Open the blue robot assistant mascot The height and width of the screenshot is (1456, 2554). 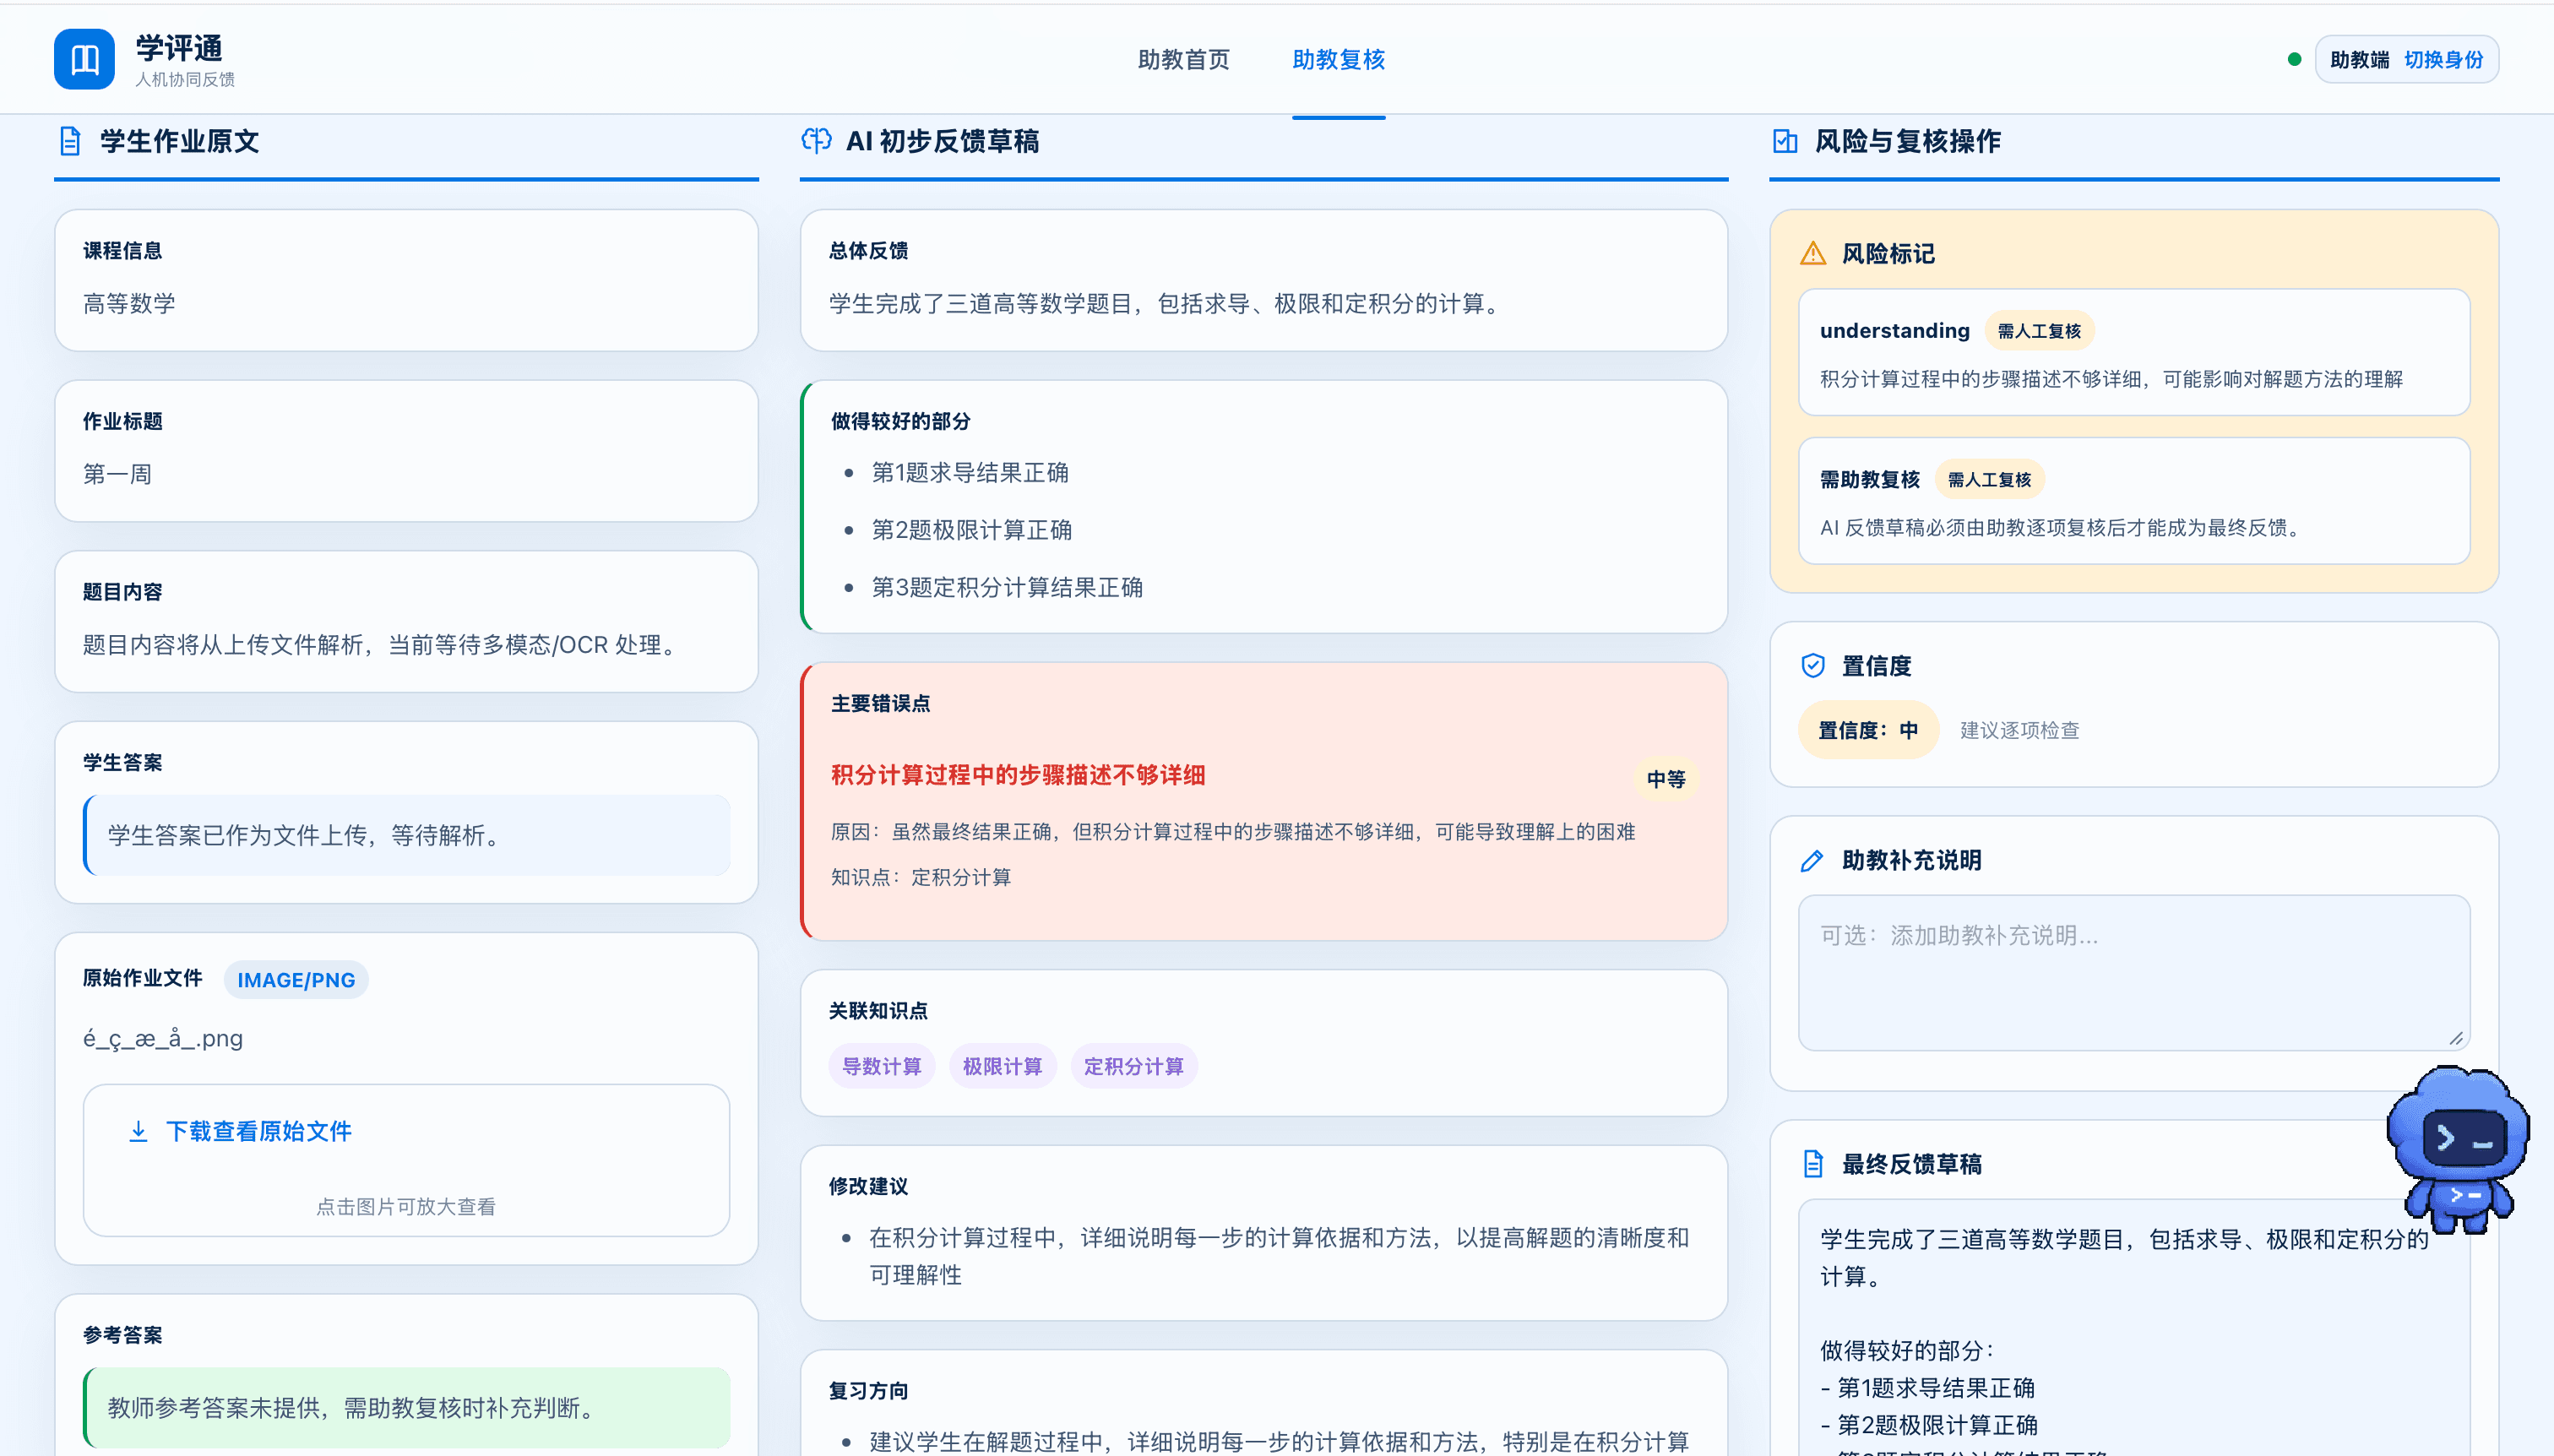pos(2459,1149)
